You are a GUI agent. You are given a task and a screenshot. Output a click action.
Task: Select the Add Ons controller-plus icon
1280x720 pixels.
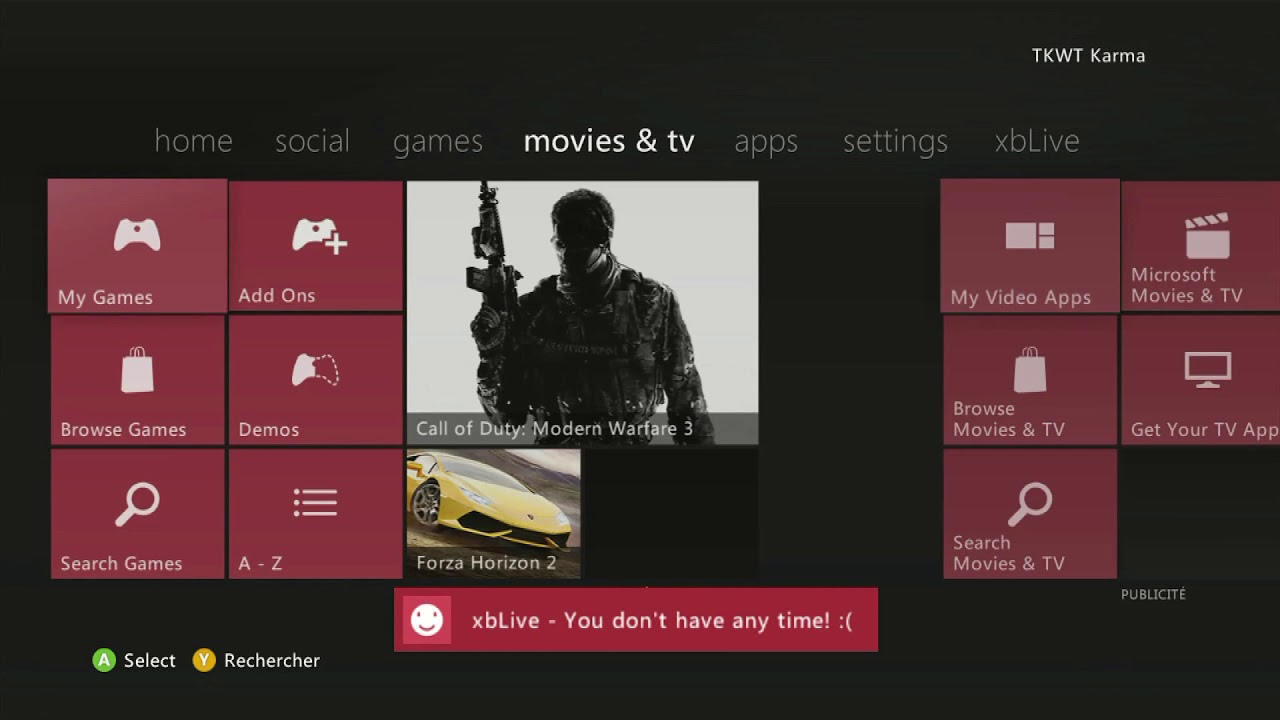pos(319,236)
